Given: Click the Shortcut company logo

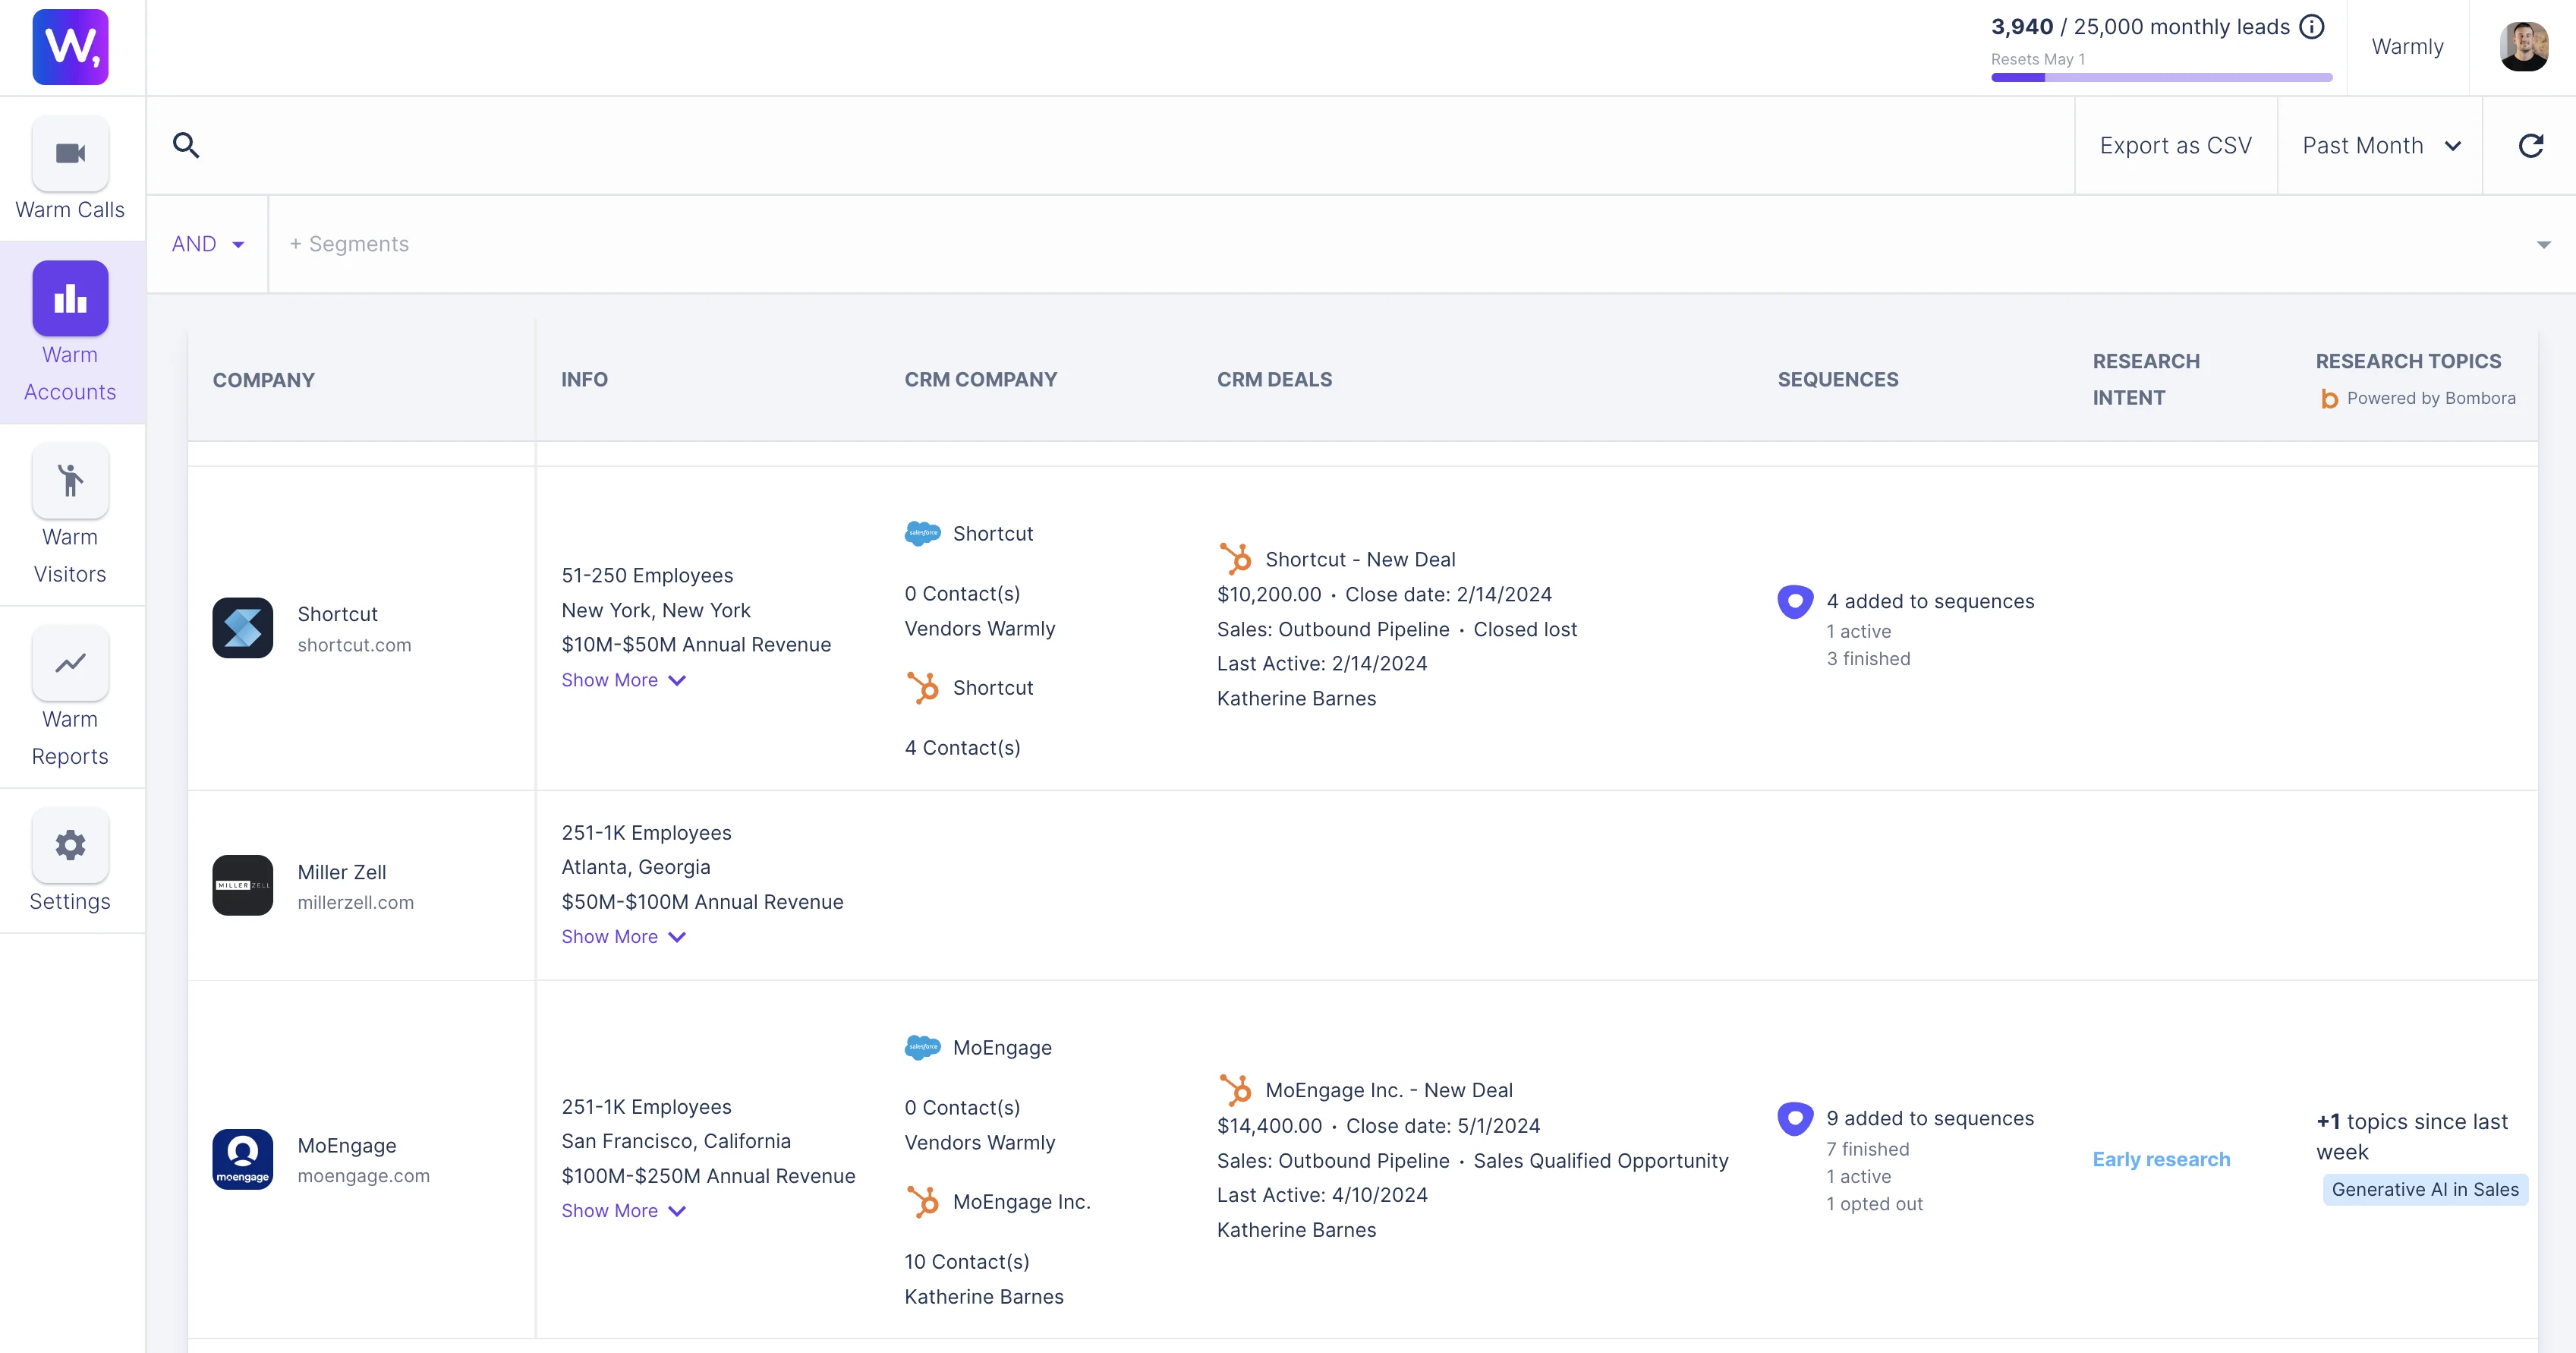Looking at the screenshot, I should tap(243, 628).
